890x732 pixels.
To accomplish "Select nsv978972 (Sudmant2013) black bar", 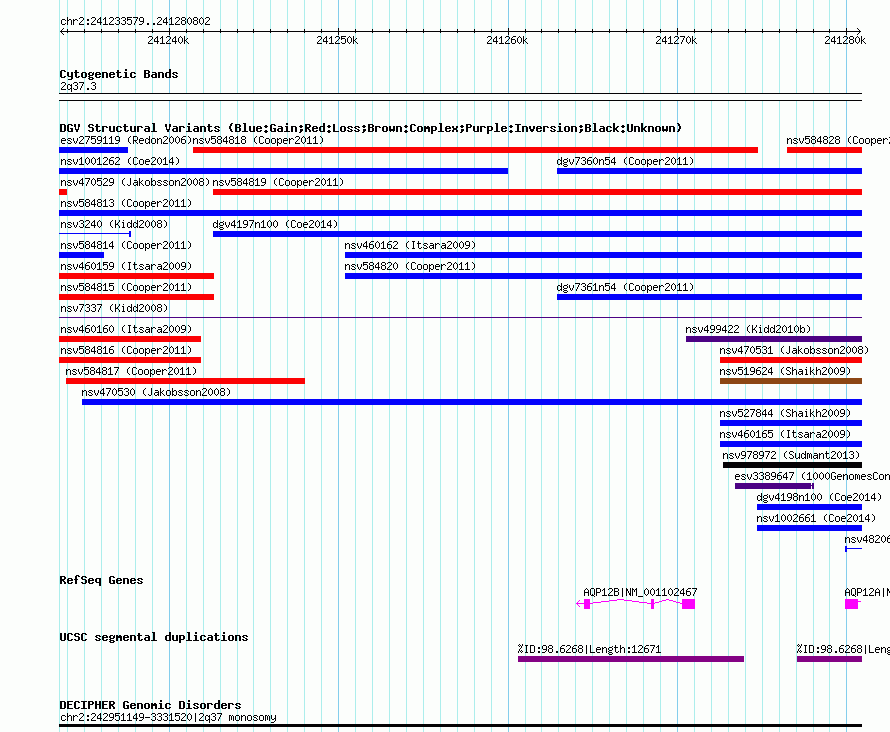I will [792, 465].
